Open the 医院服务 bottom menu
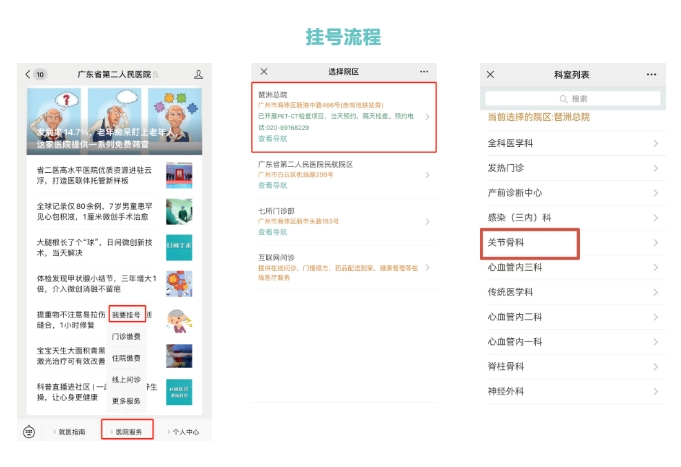 [127, 430]
